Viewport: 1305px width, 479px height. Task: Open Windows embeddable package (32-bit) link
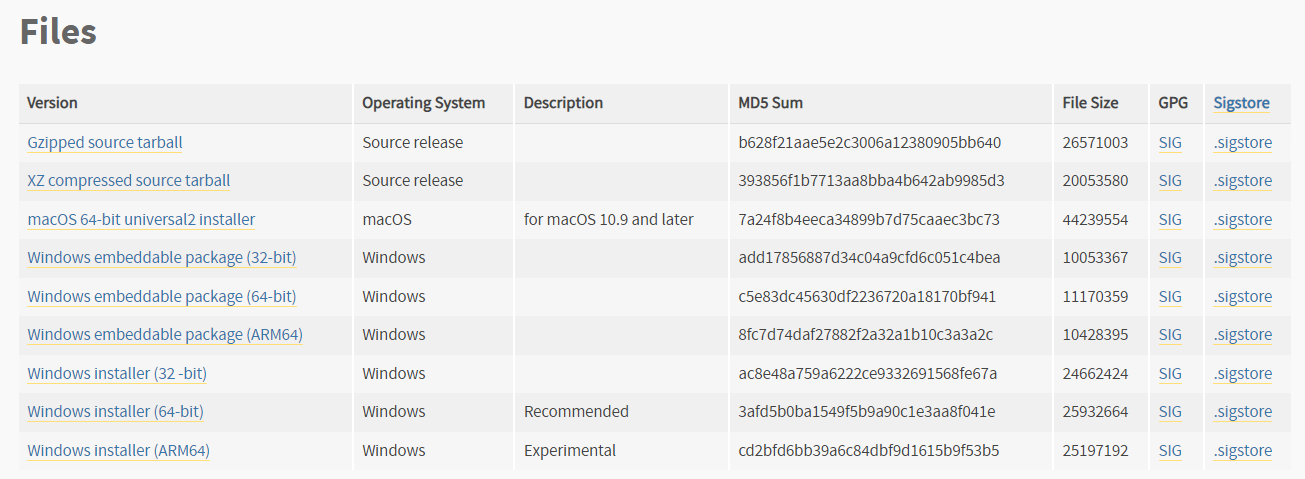click(x=162, y=258)
